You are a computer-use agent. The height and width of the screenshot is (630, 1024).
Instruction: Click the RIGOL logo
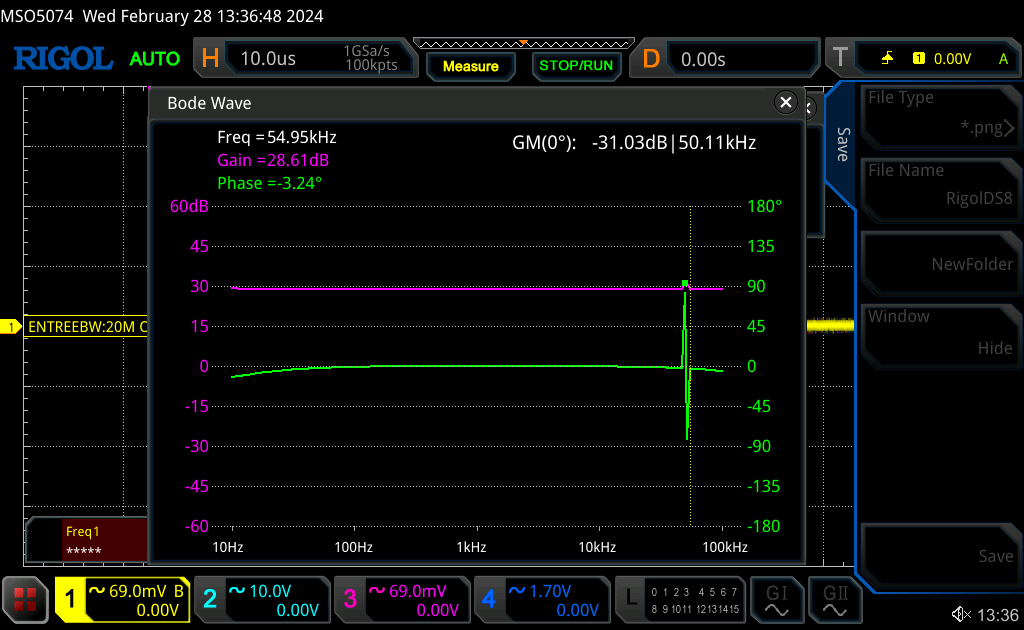coord(63,59)
